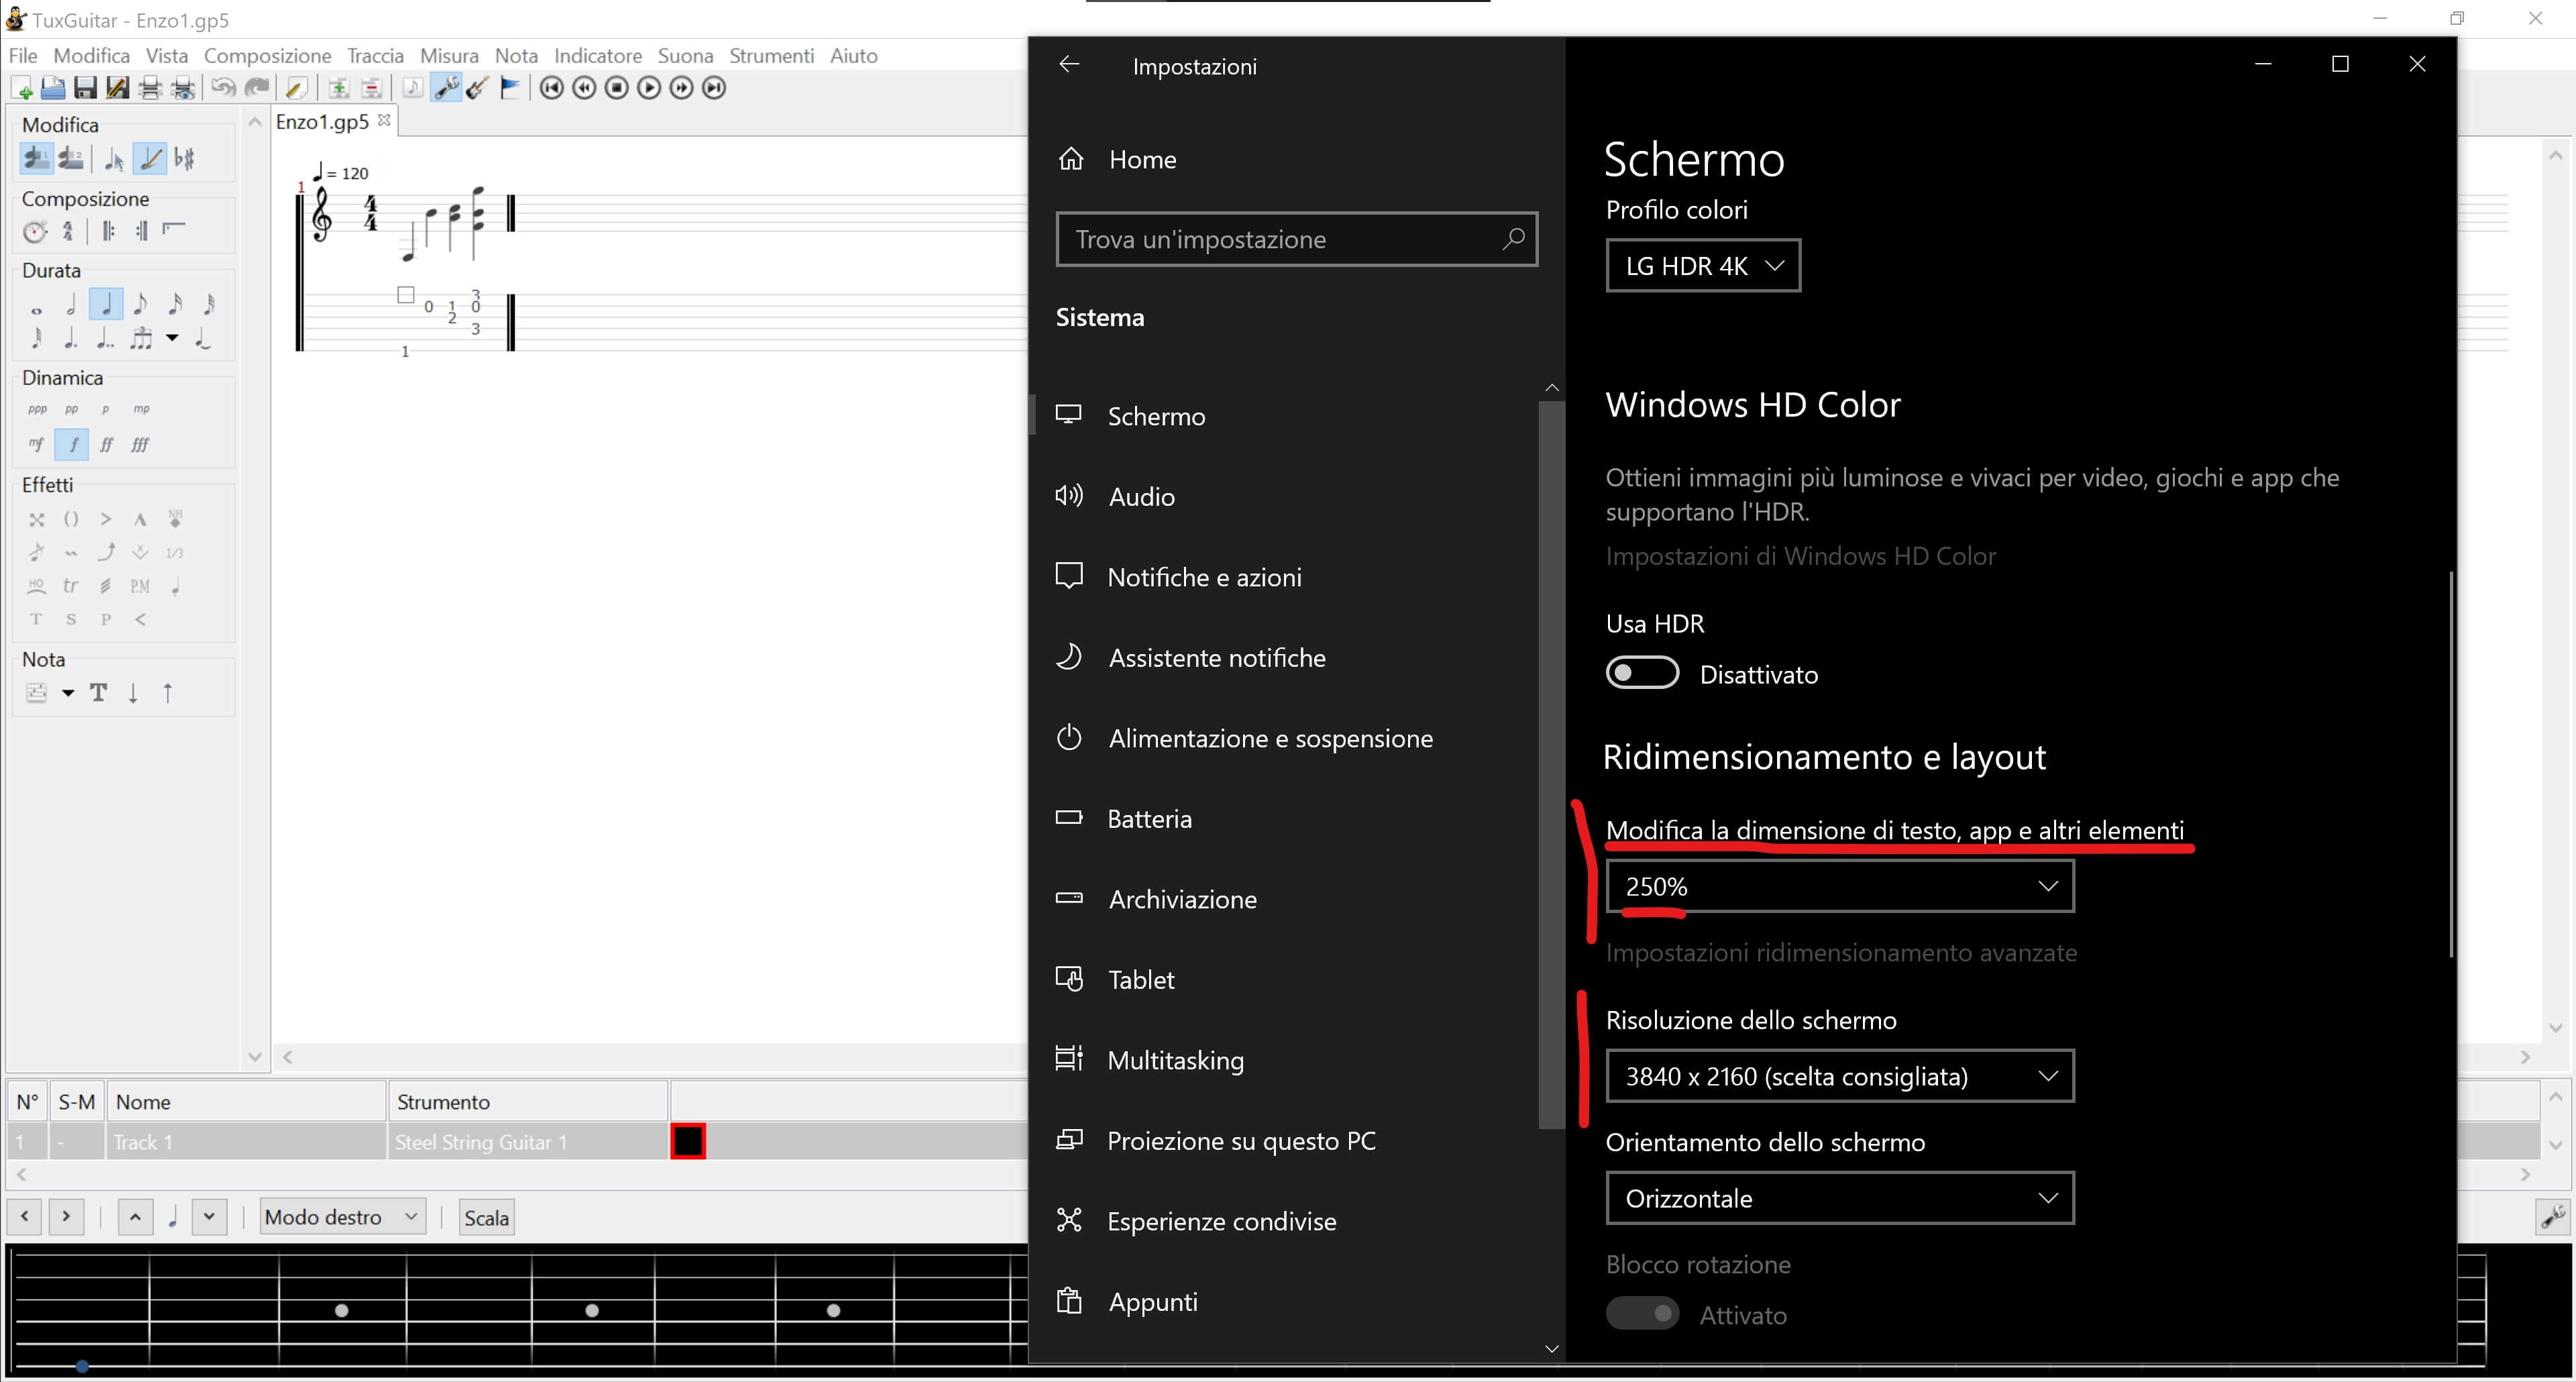The width and height of the screenshot is (2576, 1382).
Task: Click the electric guitar toolbar icon
Action: tap(478, 88)
